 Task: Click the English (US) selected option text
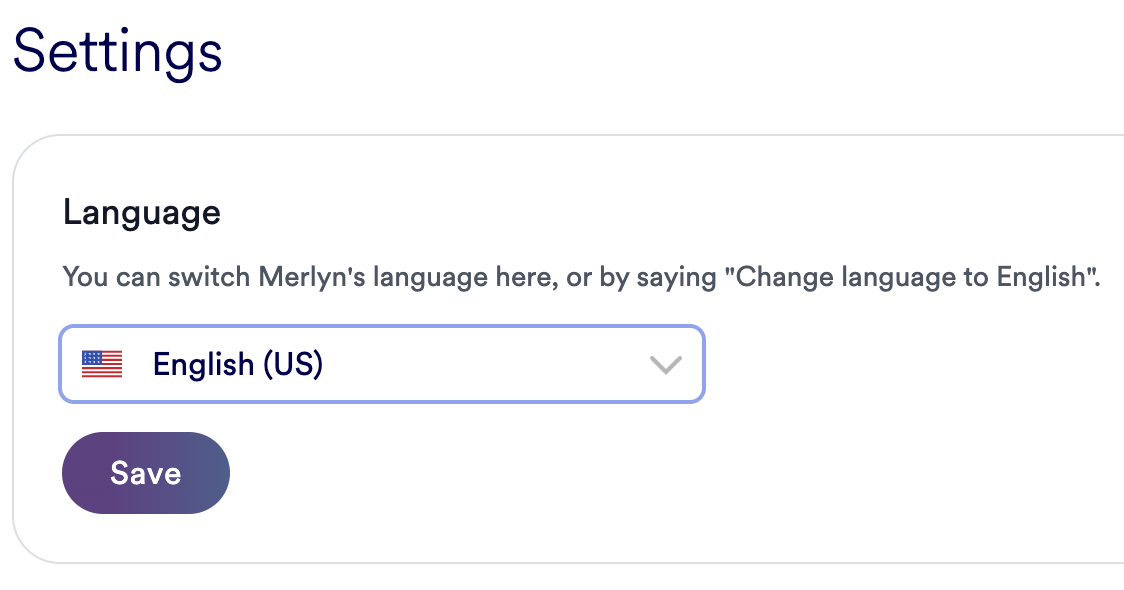click(237, 365)
